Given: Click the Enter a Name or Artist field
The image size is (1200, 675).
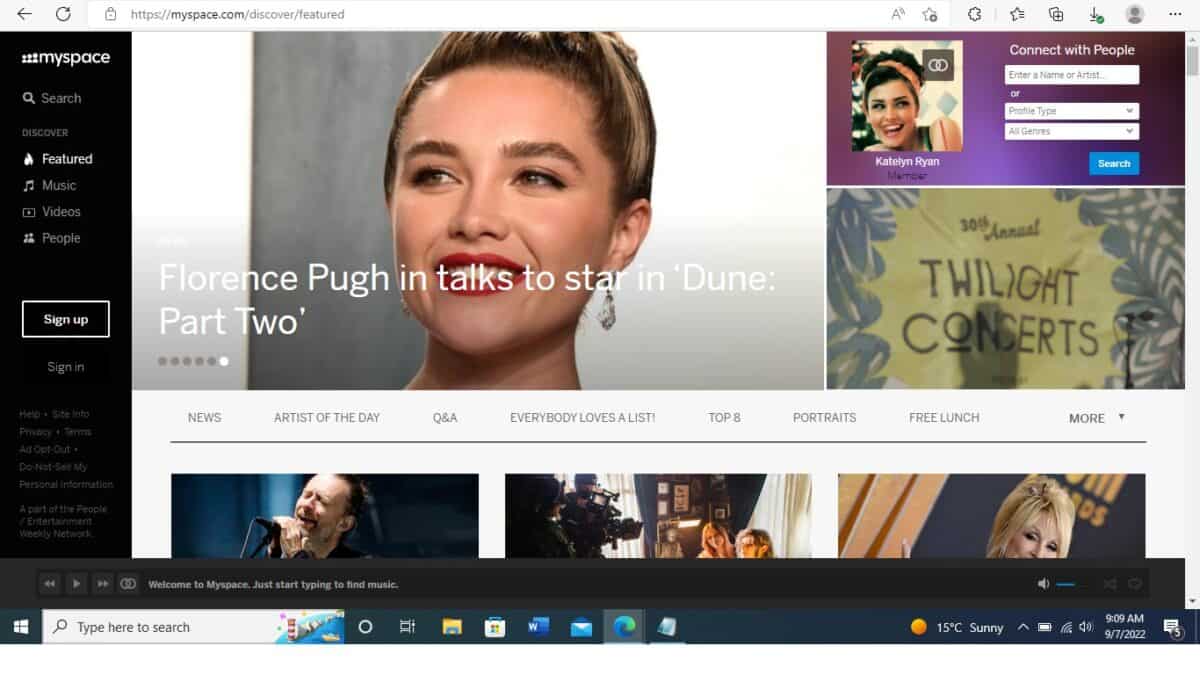Looking at the screenshot, I should (1072, 75).
